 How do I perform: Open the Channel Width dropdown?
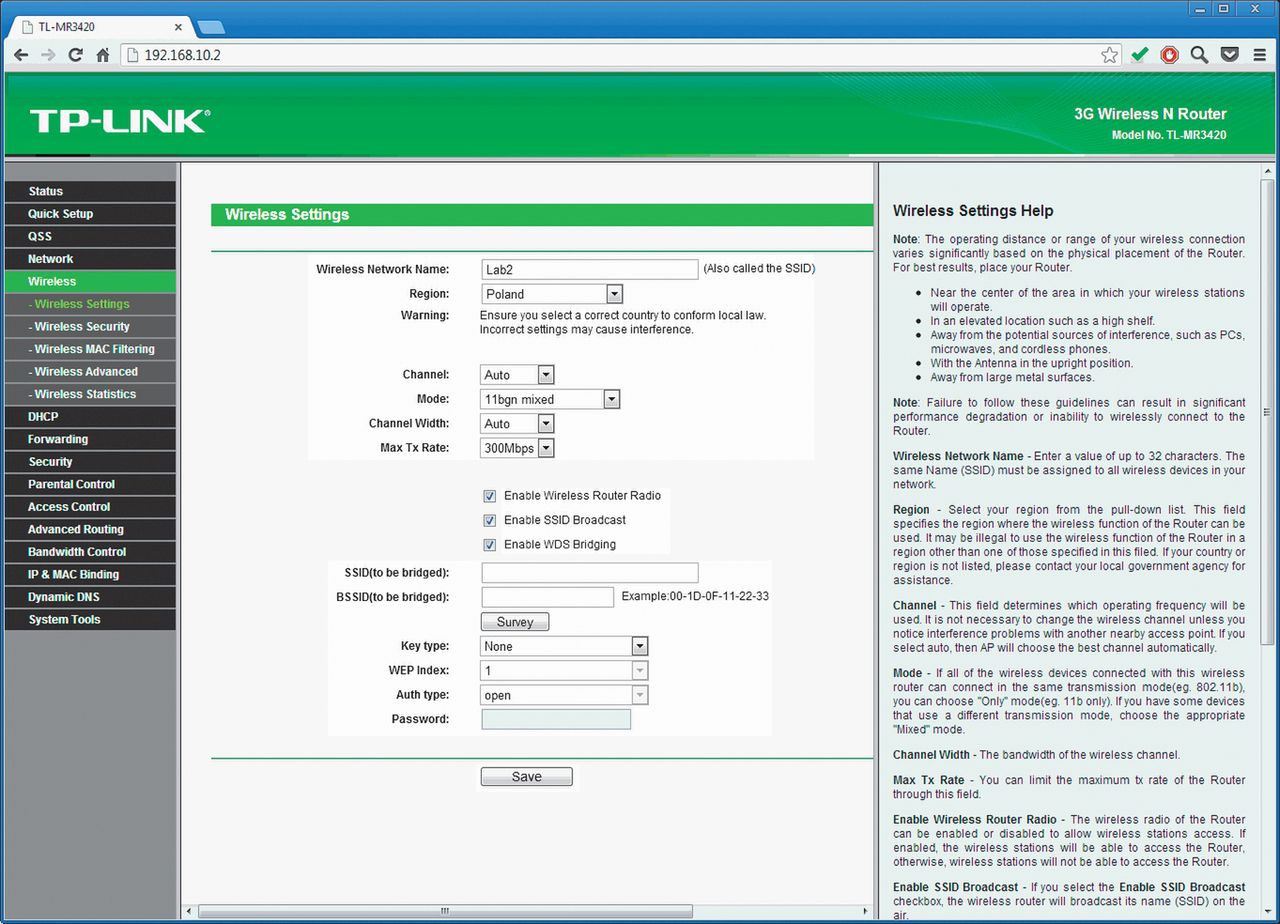(517, 424)
